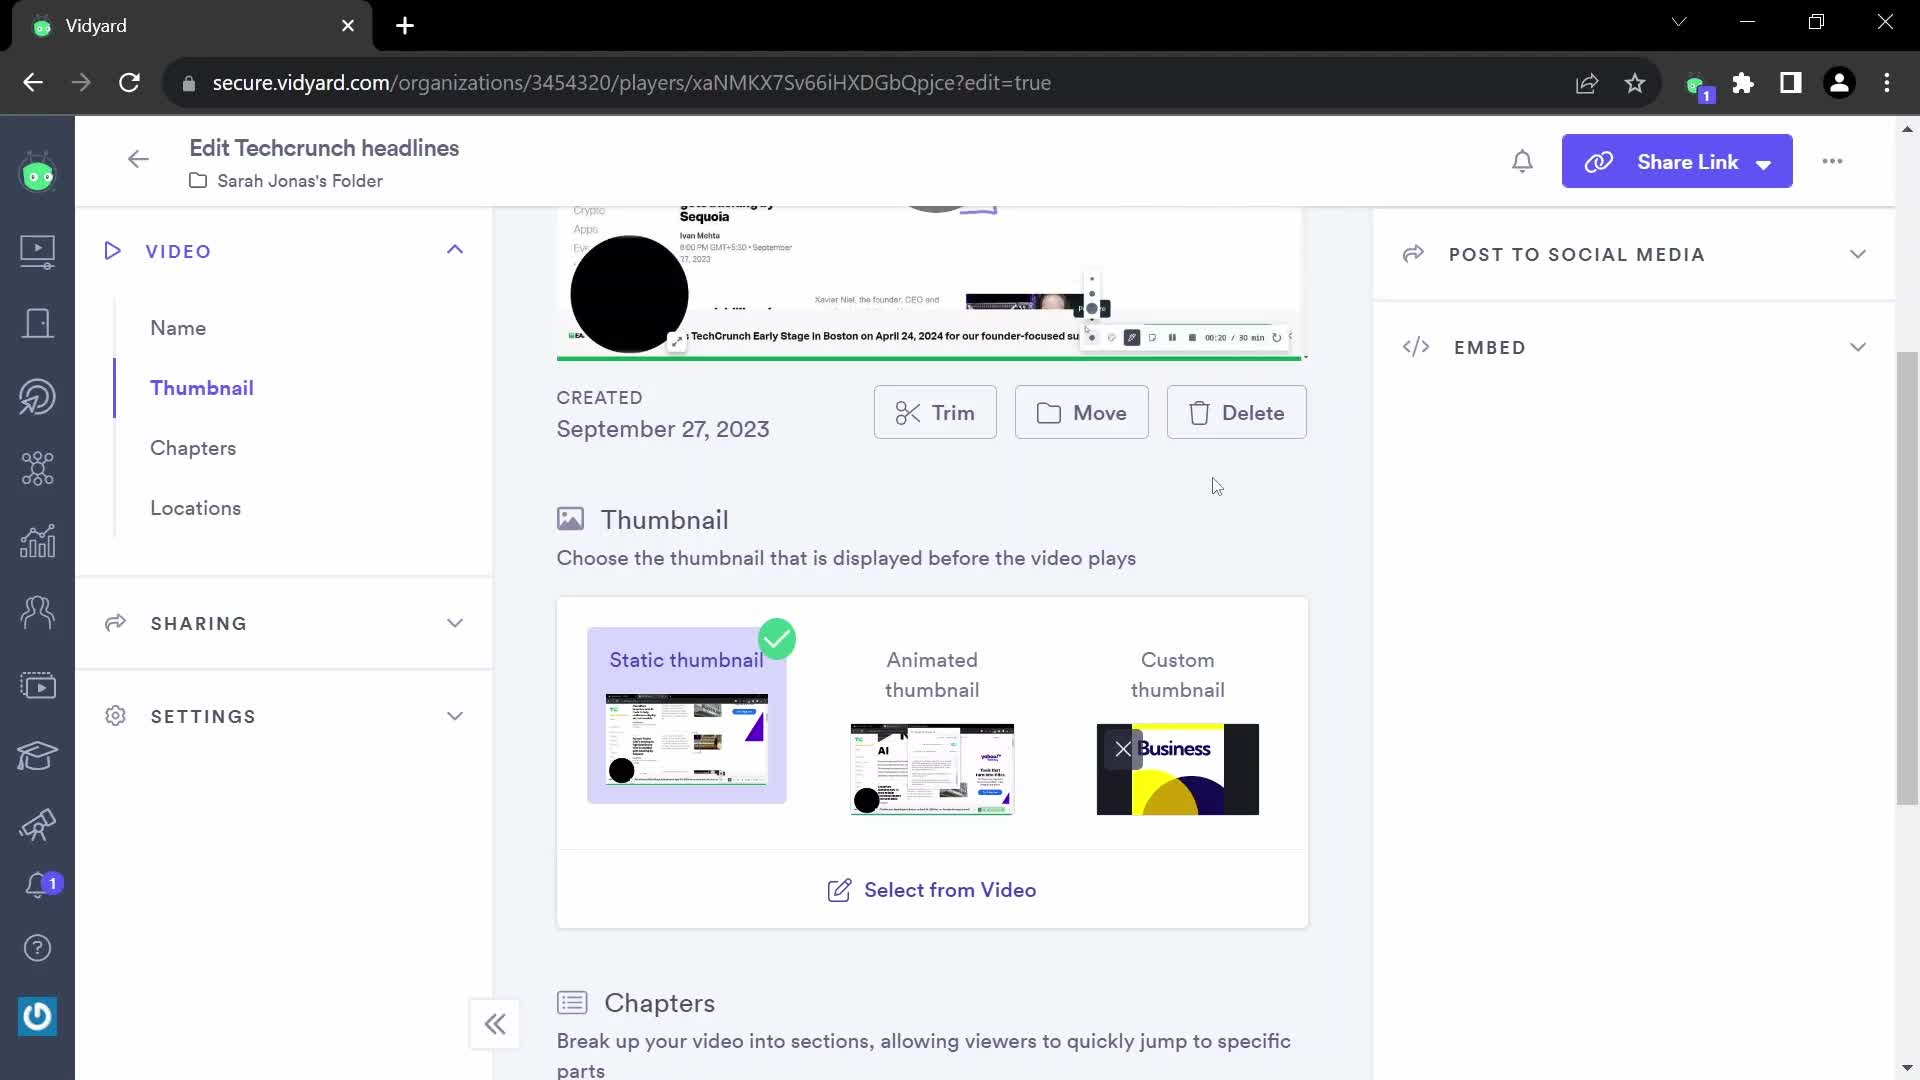Open a new browser tab
Viewport: 1920px width, 1080px height.
[405, 26]
